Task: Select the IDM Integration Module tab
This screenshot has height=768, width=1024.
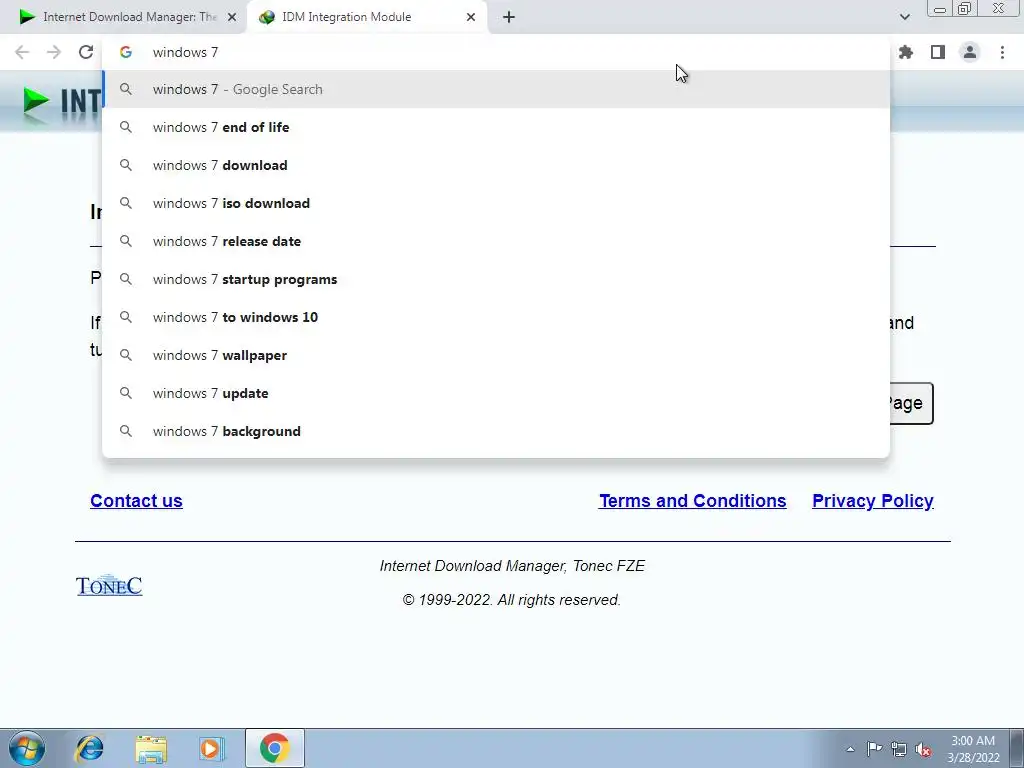Action: tap(366, 17)
